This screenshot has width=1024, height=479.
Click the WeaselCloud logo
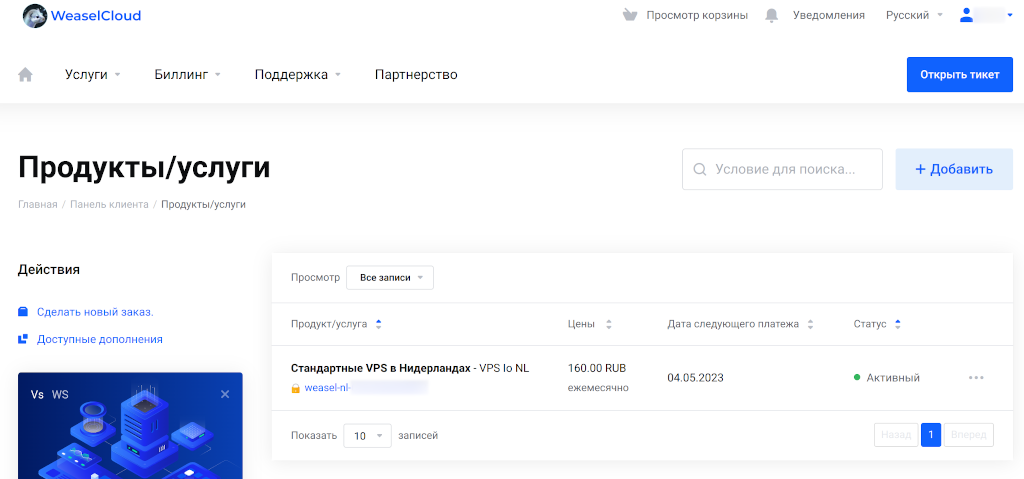tap(82, 16)
